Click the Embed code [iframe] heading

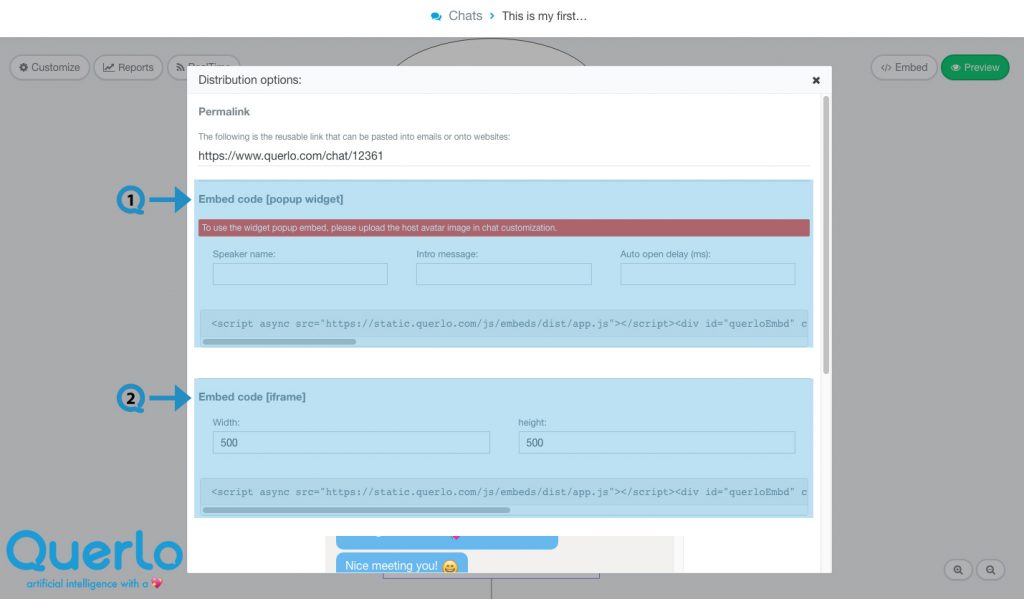click(252, 397)
